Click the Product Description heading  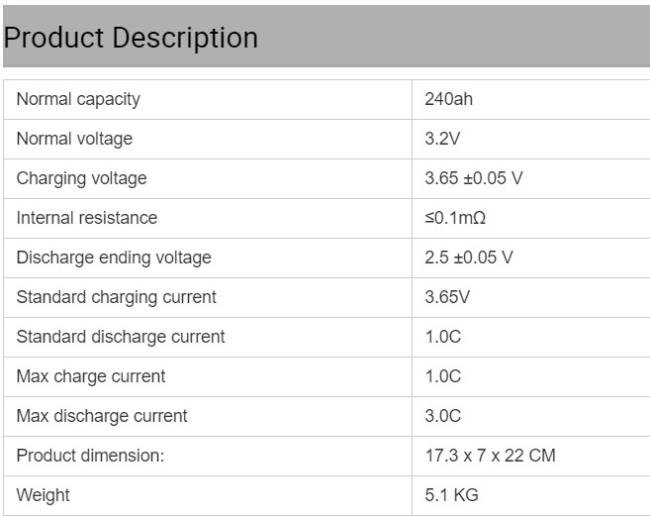click(131, 38)
